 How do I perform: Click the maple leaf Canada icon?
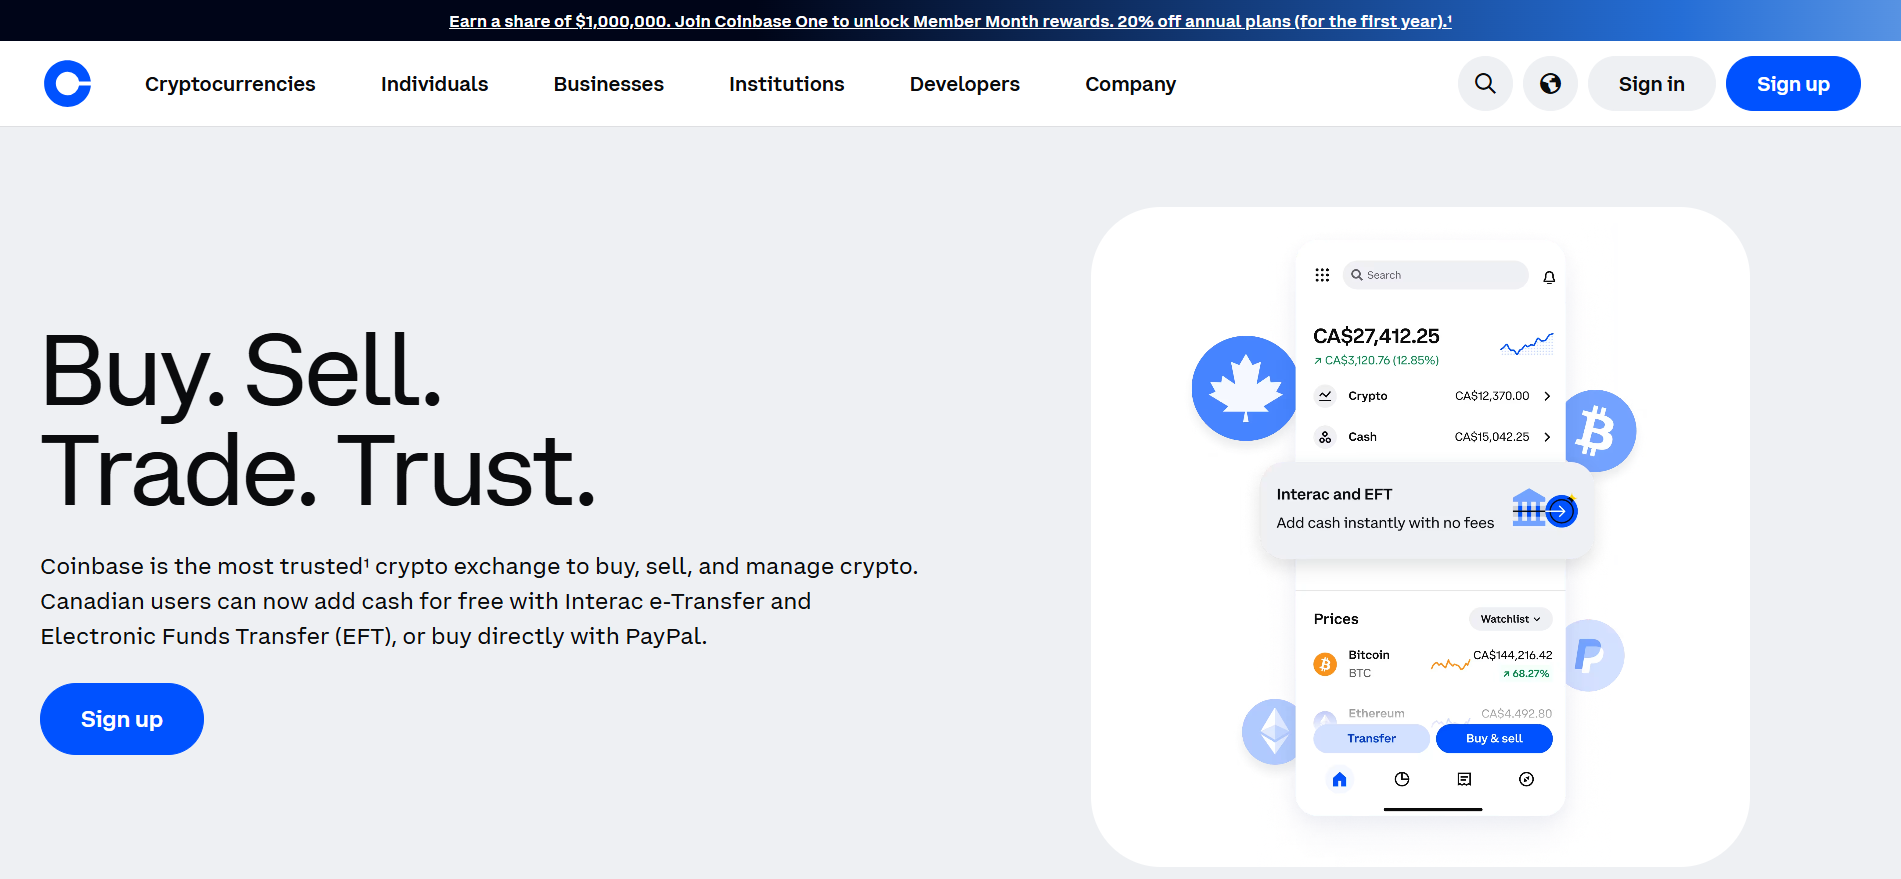1245,388
